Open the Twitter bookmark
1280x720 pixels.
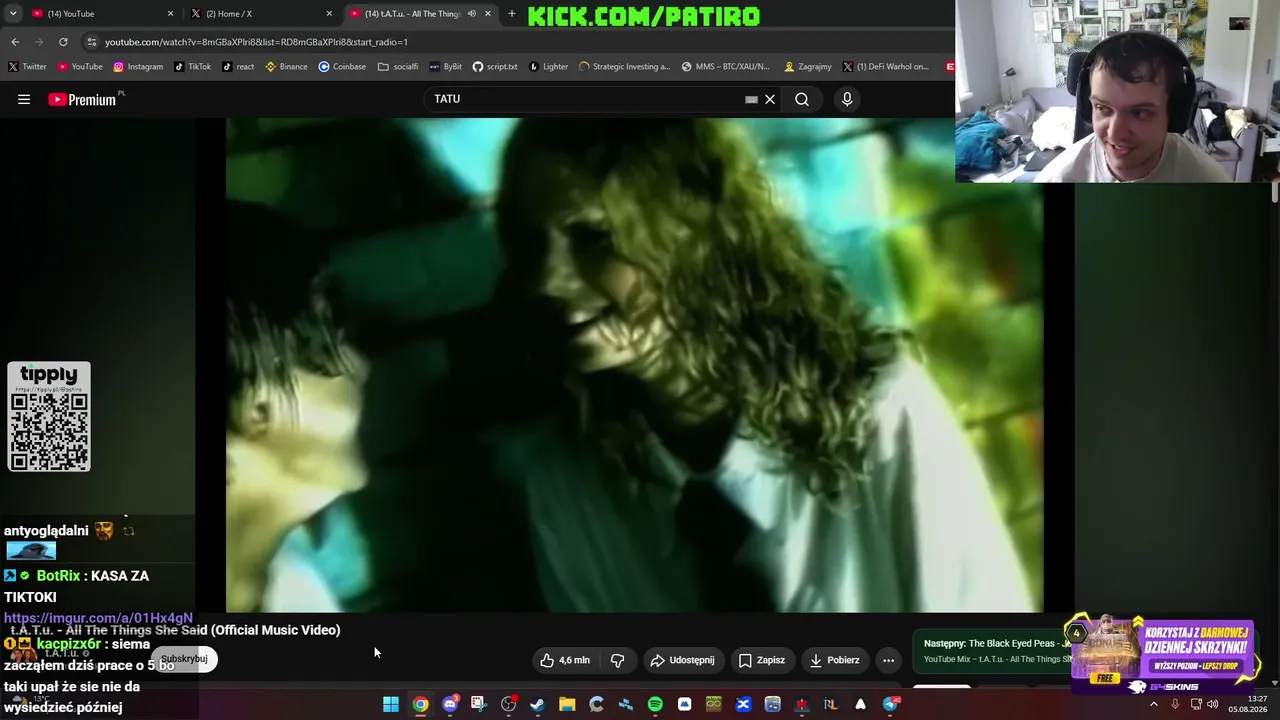[27, 67]
